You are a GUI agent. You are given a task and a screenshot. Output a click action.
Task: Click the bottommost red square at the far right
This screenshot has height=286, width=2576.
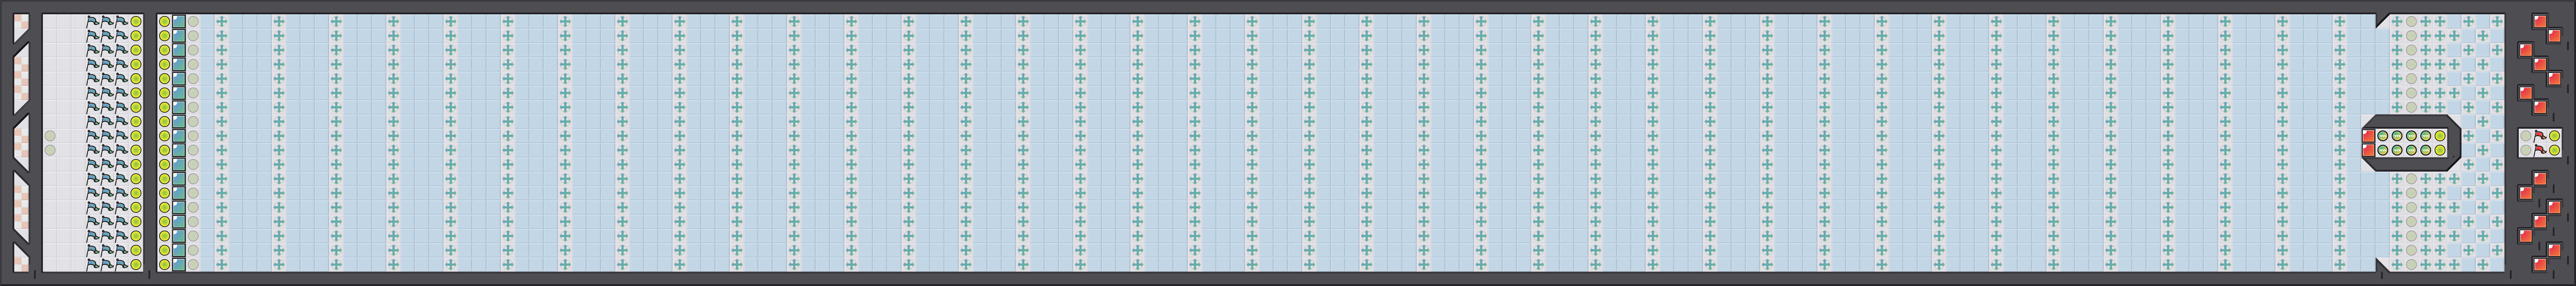pyautogui.click(x=2540, y=264)
